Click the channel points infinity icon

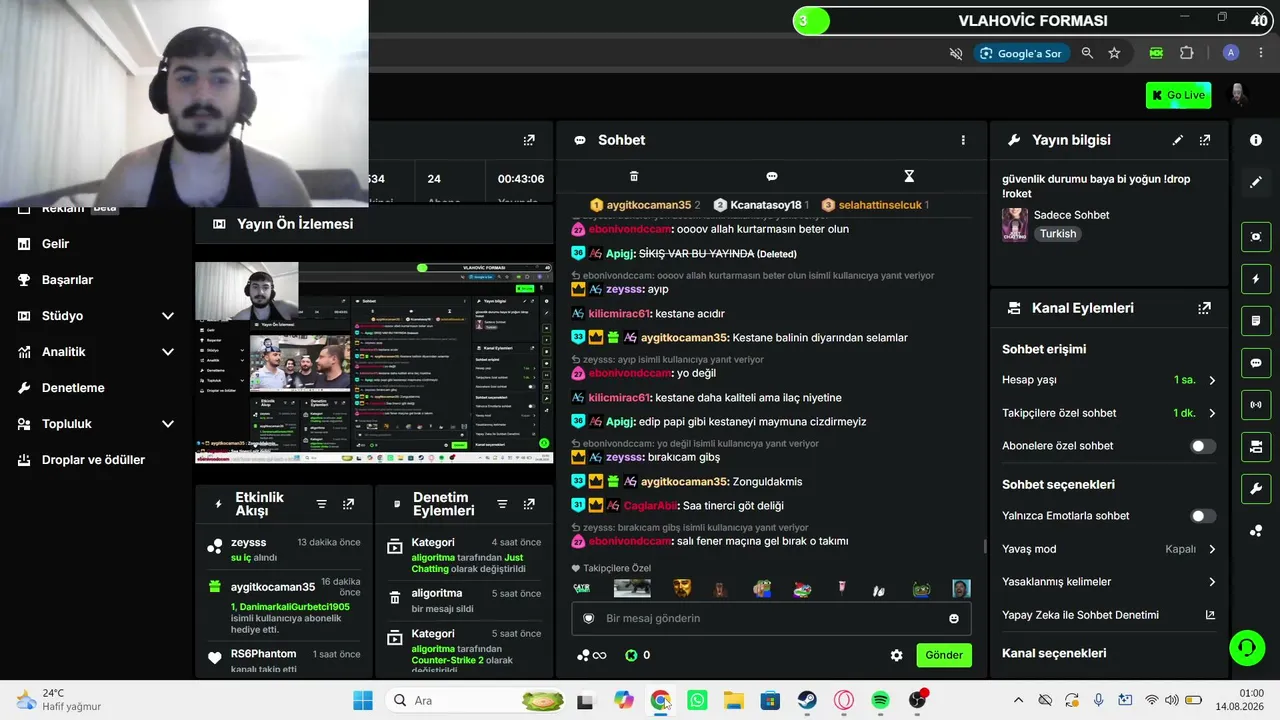click(x=592, y=655)
